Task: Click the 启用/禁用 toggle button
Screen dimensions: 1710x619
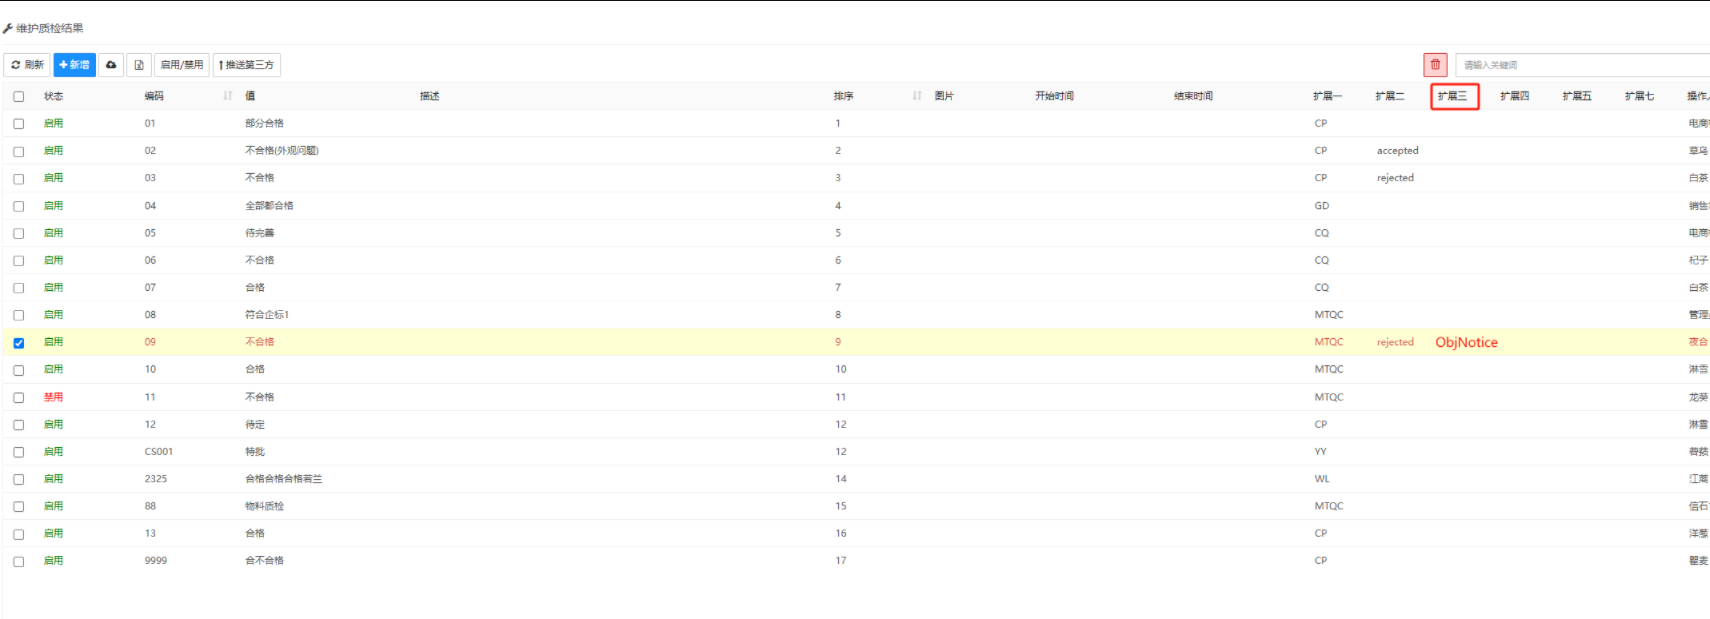Action: [182, 65]
